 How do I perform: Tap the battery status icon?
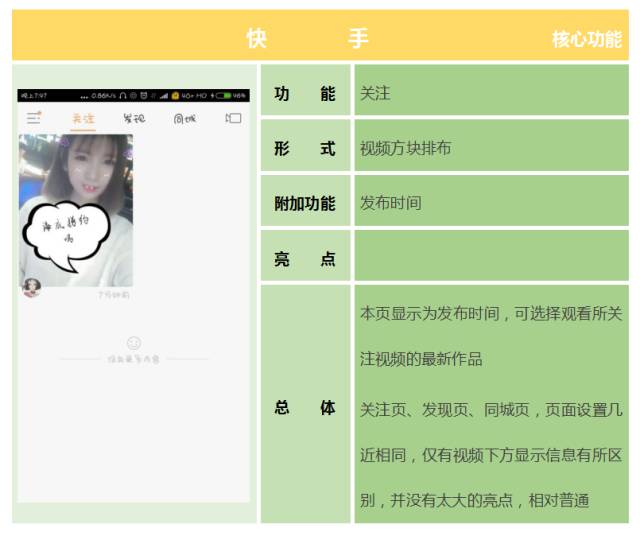(x=223, y=96)
